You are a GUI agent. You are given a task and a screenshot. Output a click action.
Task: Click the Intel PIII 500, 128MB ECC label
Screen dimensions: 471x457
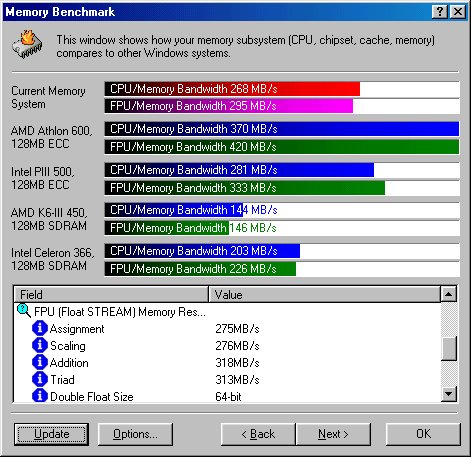point(43,178)
